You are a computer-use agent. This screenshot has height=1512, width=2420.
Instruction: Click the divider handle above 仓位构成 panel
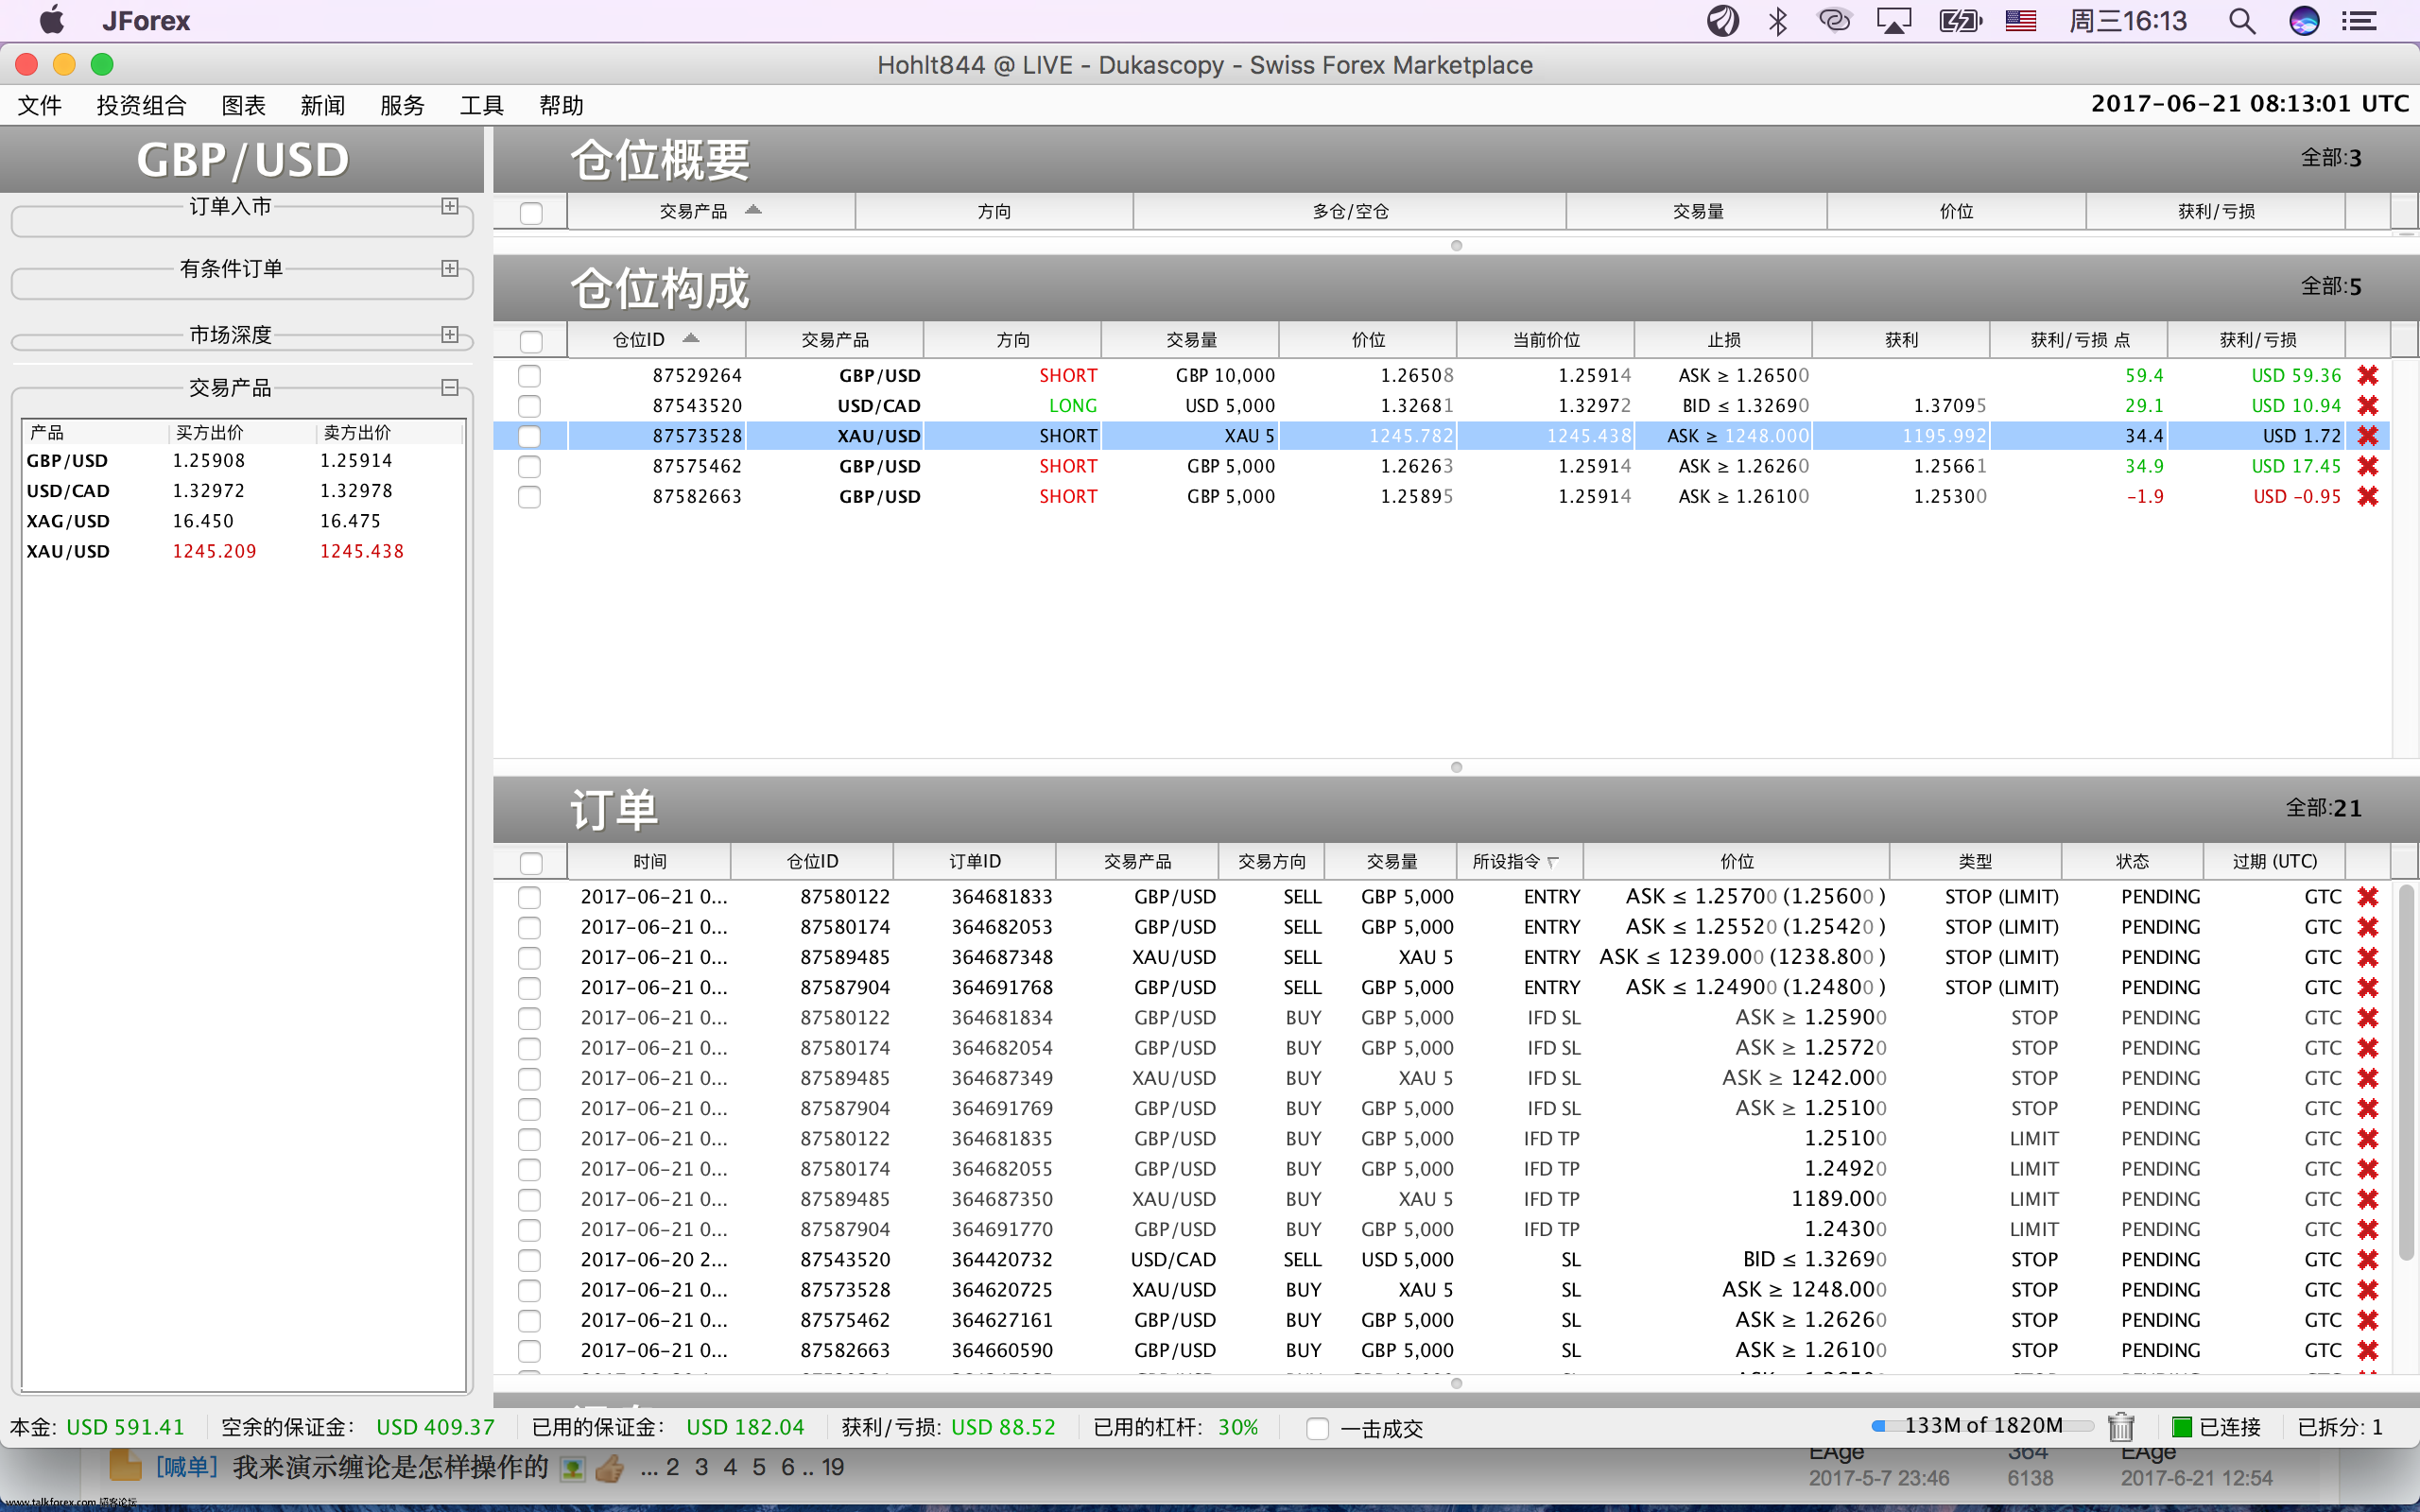point(1456,246)
